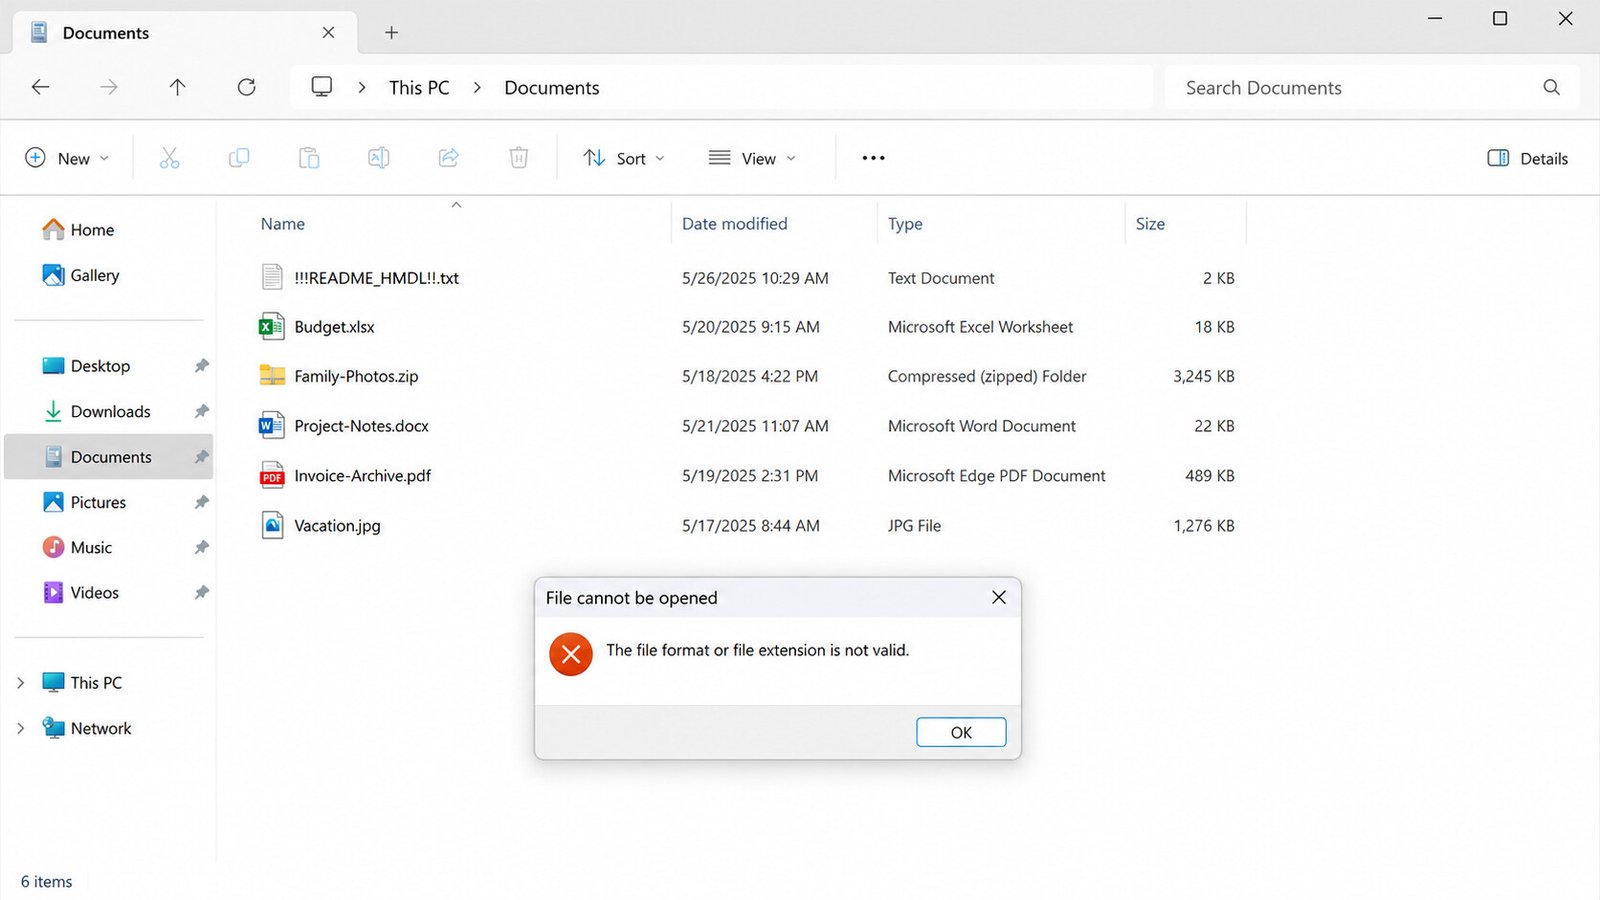Open the See more ellipsis menu
The image size is (1600, 900).
tap(873, 158)
